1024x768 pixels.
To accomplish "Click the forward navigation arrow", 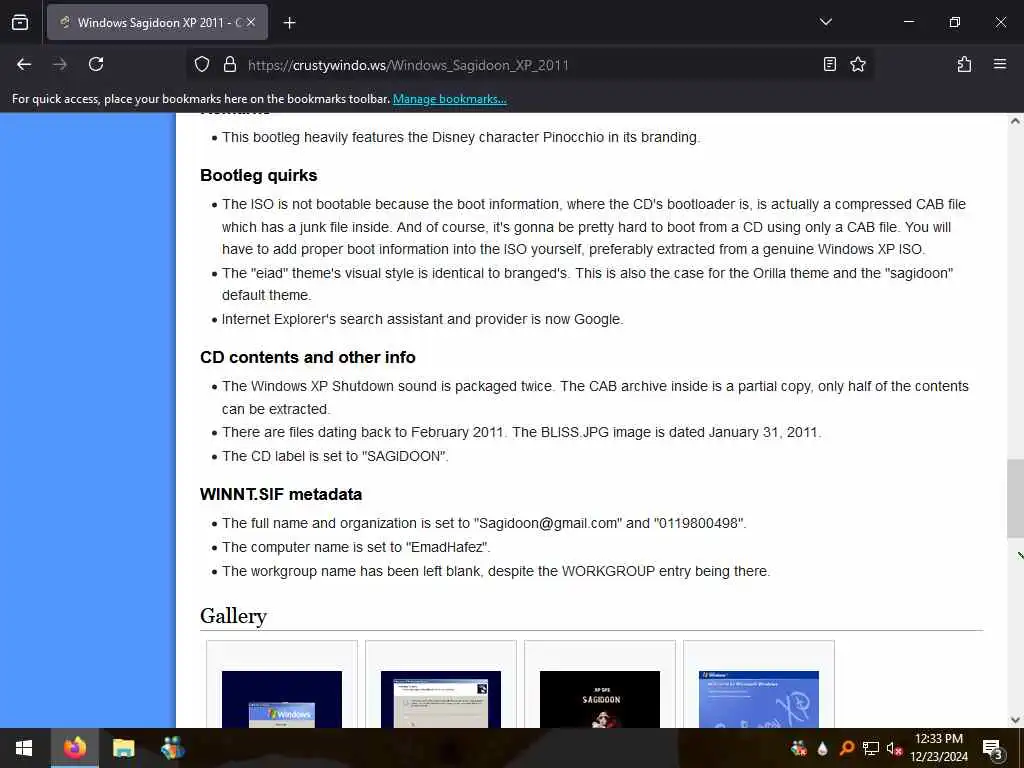I will pyautogui.click(x=59, y=64).
